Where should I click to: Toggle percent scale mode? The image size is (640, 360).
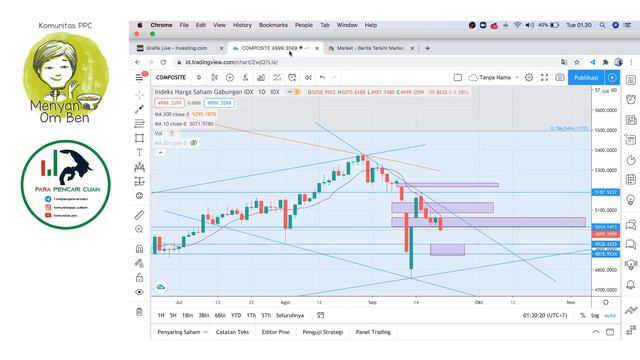(x=582, y=315)
